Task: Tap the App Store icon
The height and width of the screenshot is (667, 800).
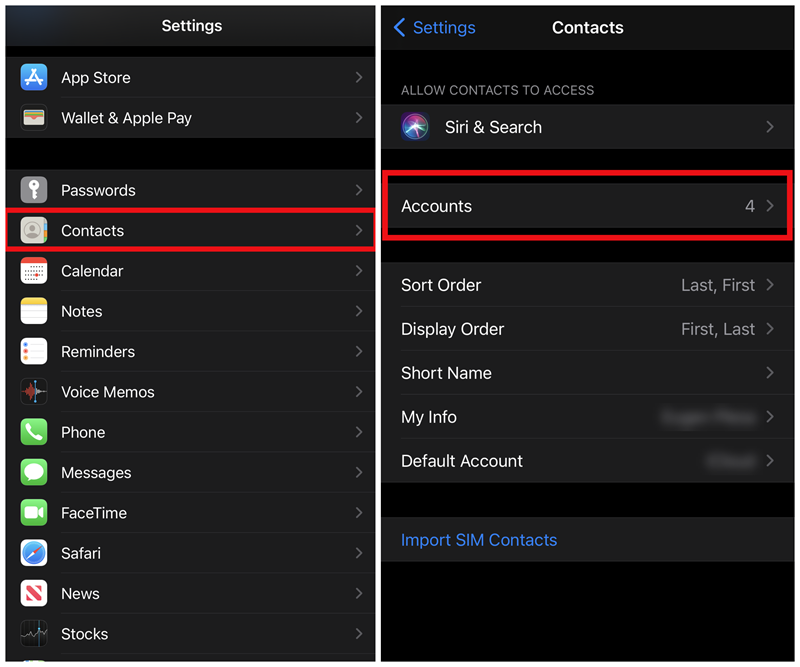Action: 34,78
